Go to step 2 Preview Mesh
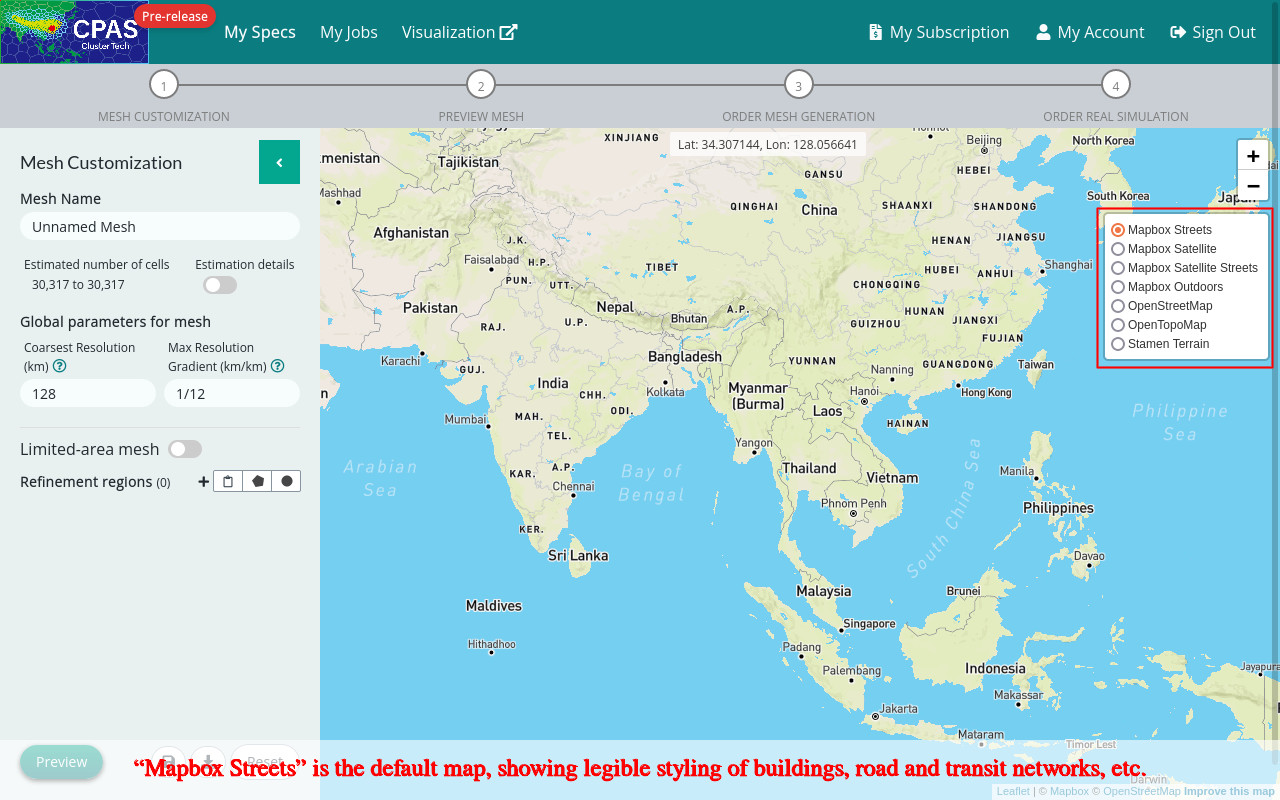1280x800 pixels. 481,85
